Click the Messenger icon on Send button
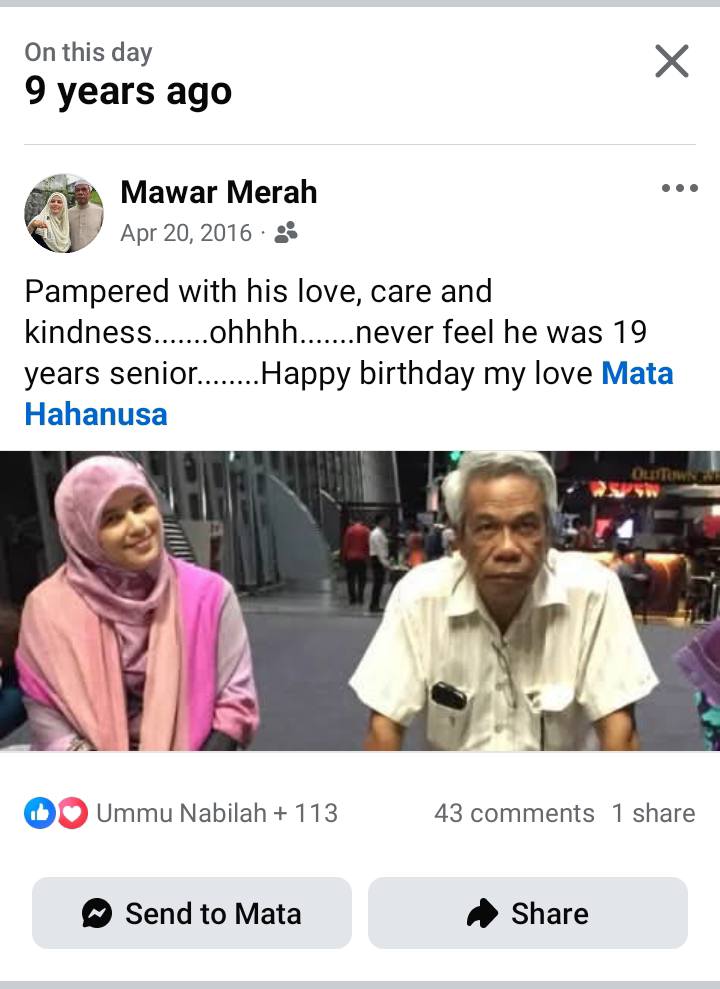Viewport: 720px width, 989px height. tap(97, 913)
